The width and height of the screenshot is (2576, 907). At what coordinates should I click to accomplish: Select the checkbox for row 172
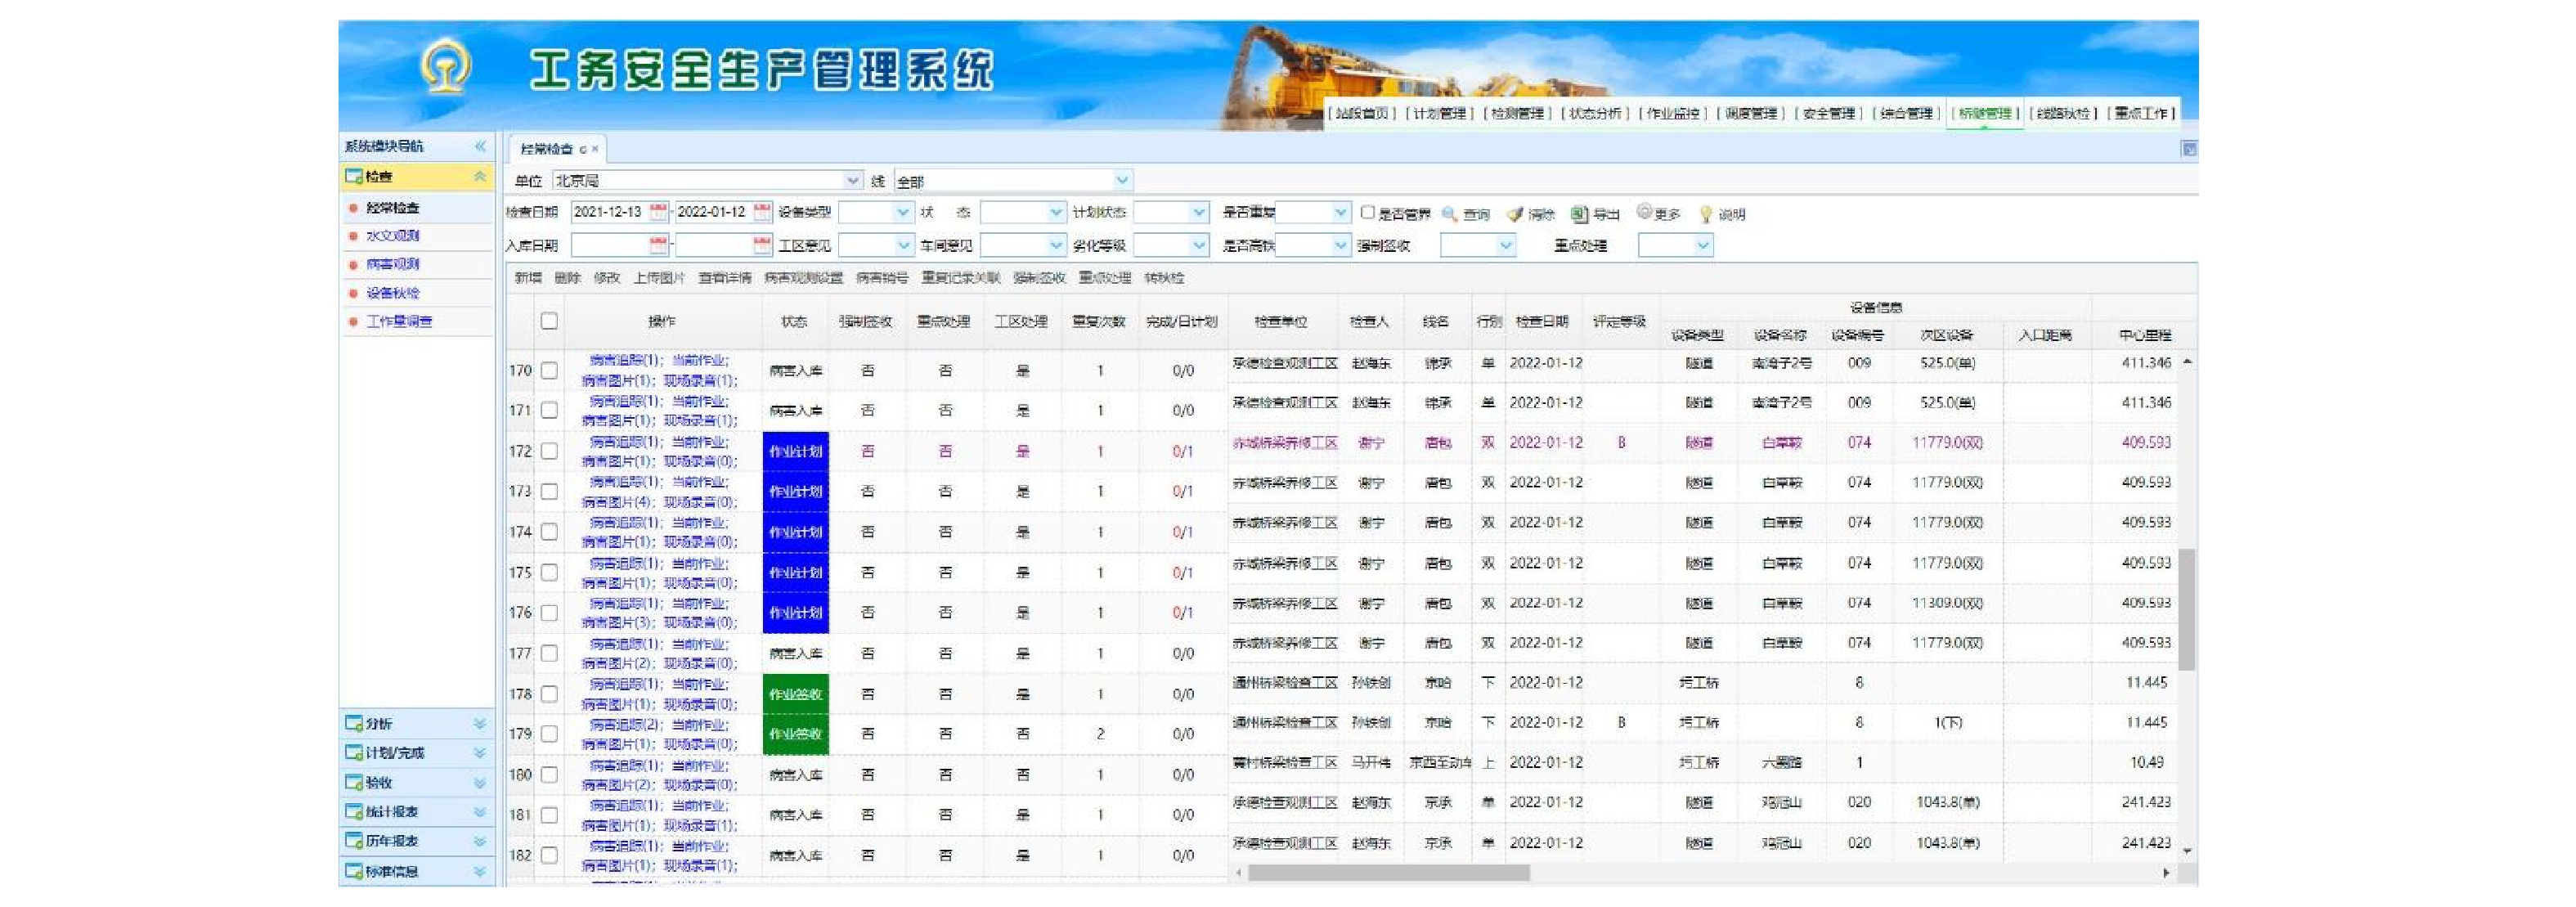point(549,451)
